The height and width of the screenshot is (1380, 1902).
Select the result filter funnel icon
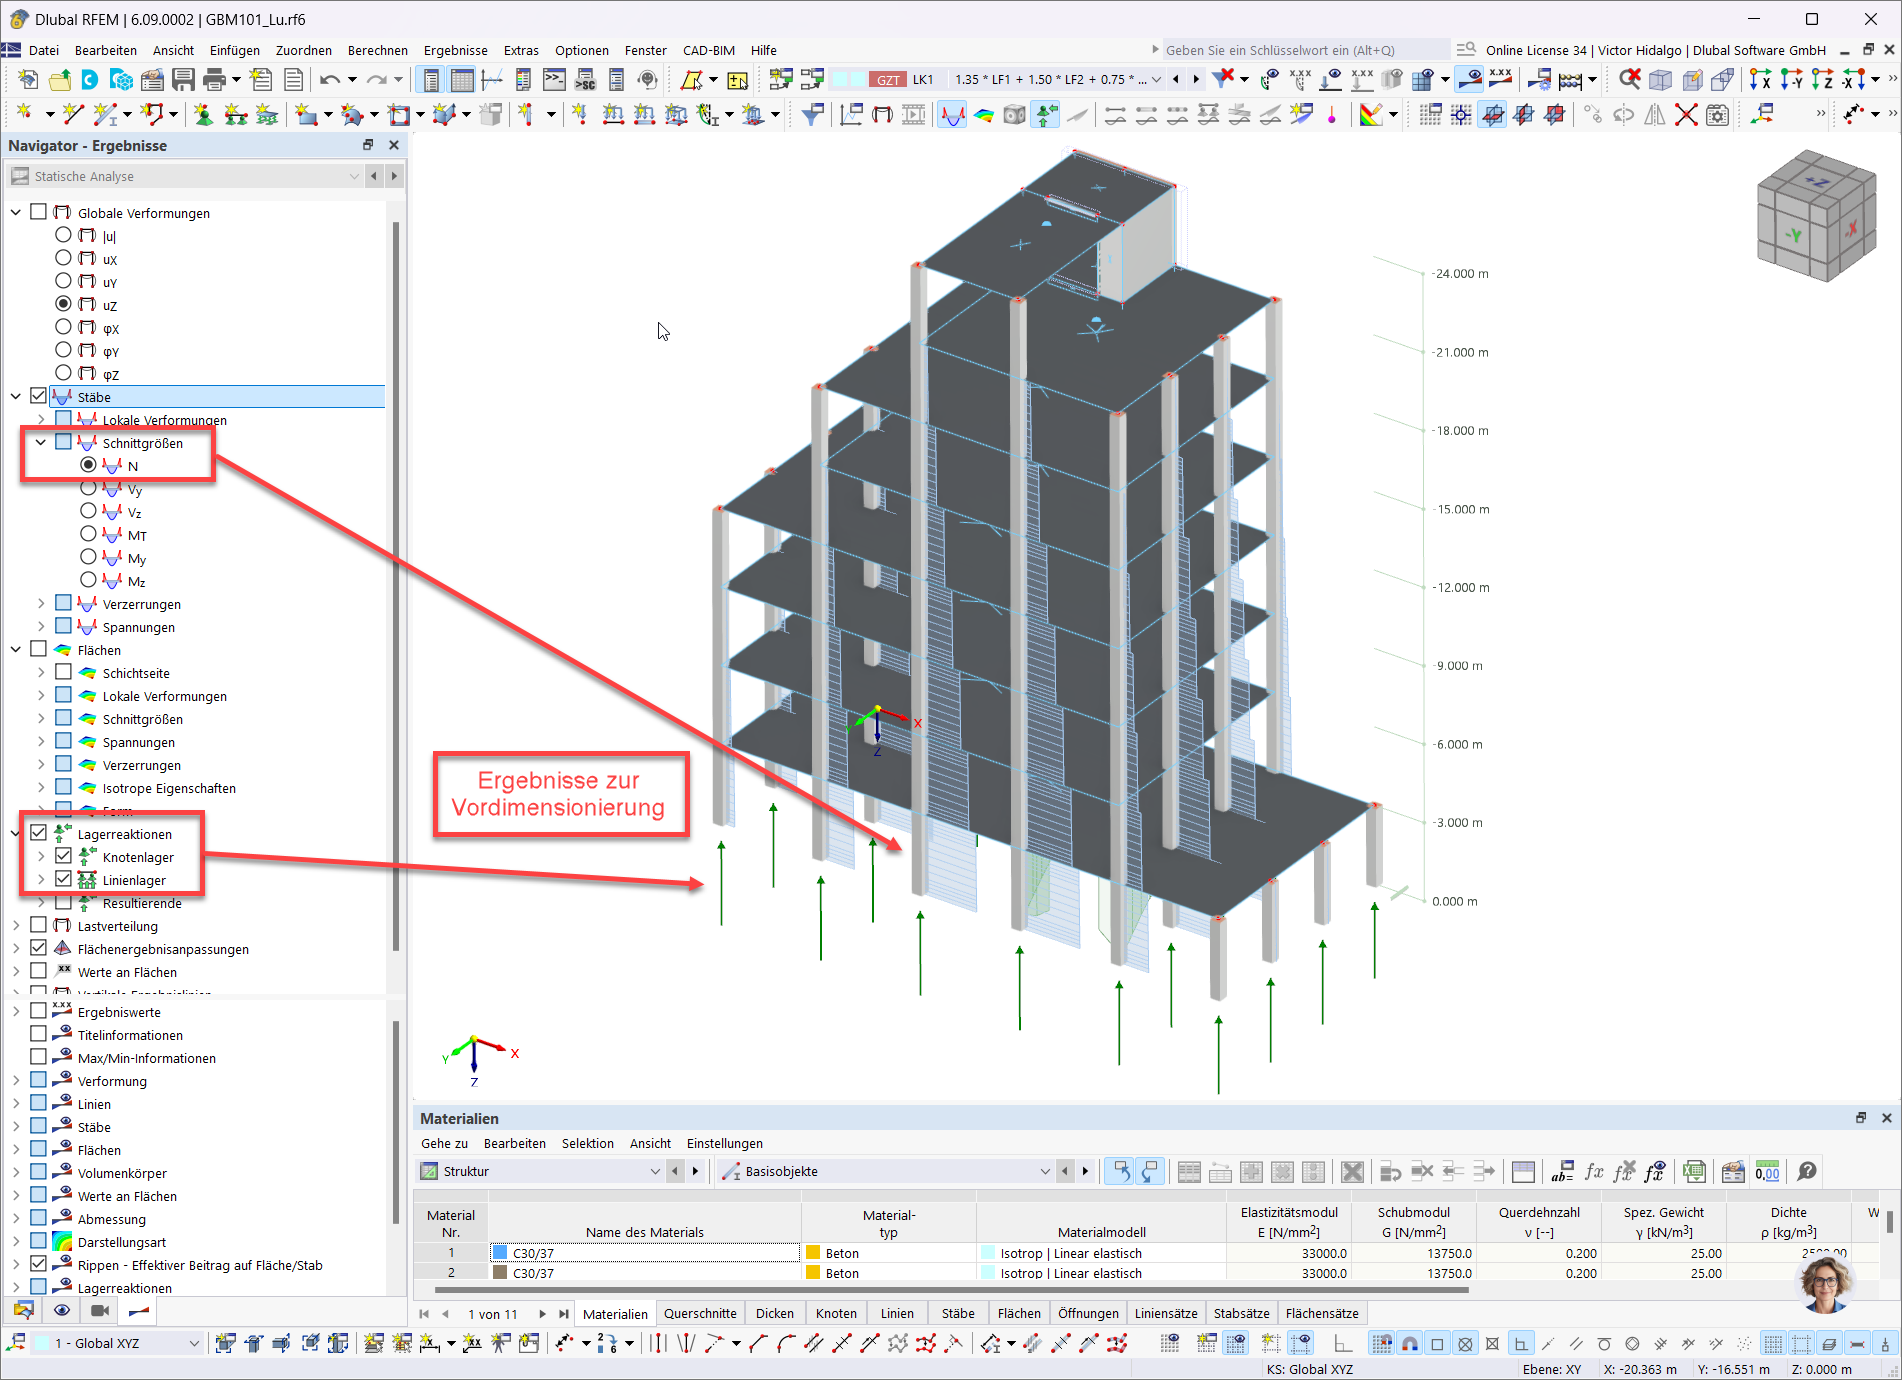[x=812, y=114]
